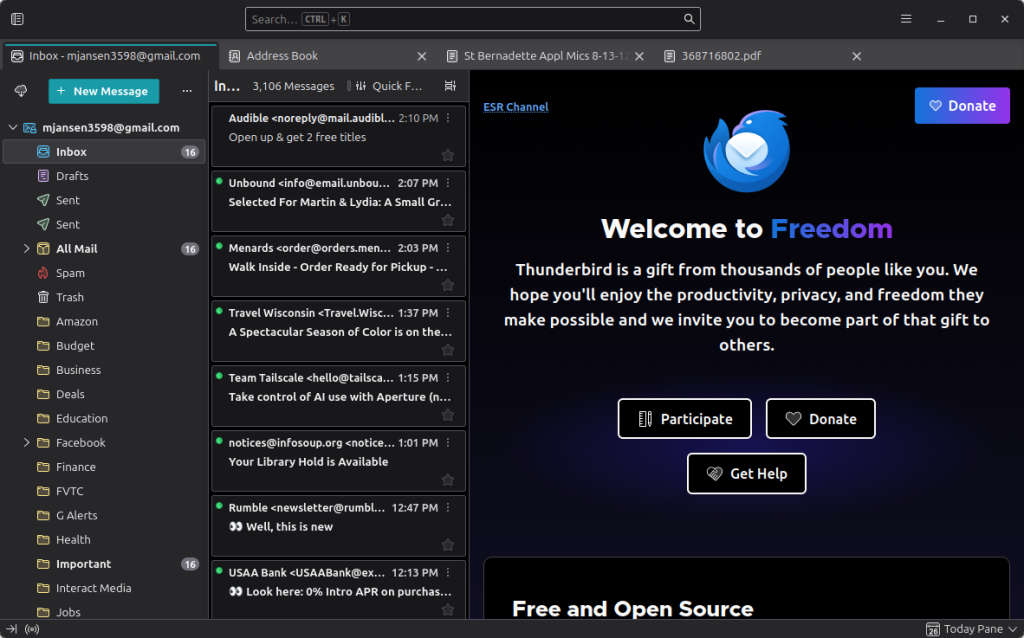The image size is (1024, 638).
Task: Star the USAA Bank message
Action: (x=448, y=609)
